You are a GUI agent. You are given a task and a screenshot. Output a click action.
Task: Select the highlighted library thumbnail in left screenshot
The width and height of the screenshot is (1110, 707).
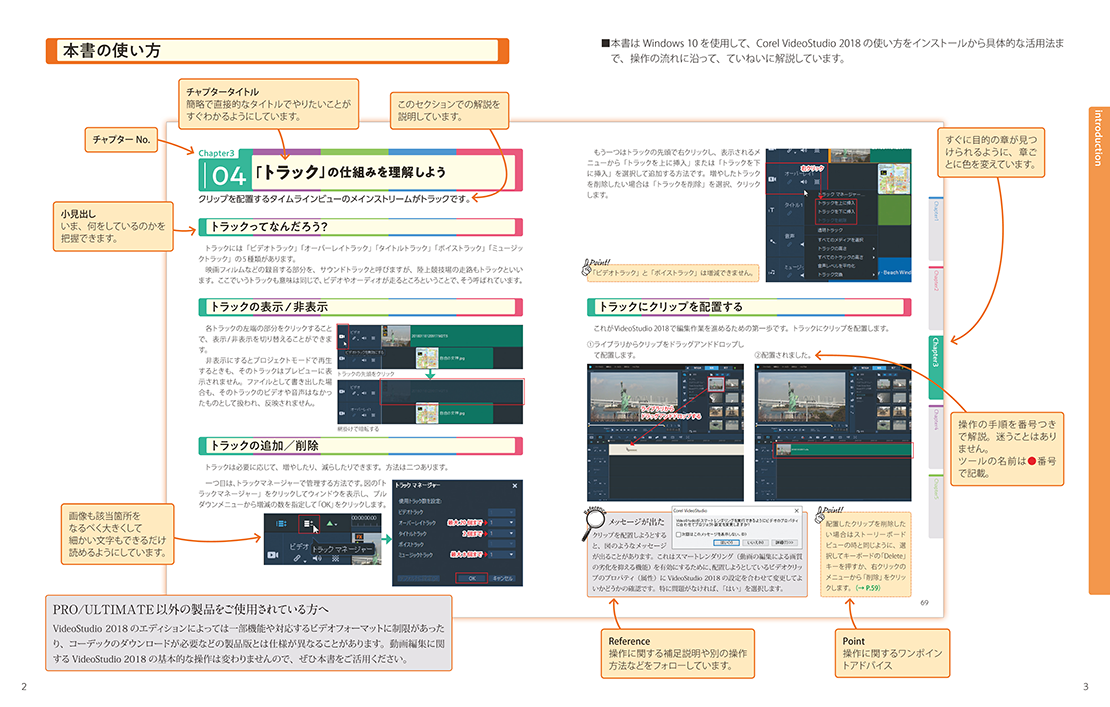click(714, 385)
